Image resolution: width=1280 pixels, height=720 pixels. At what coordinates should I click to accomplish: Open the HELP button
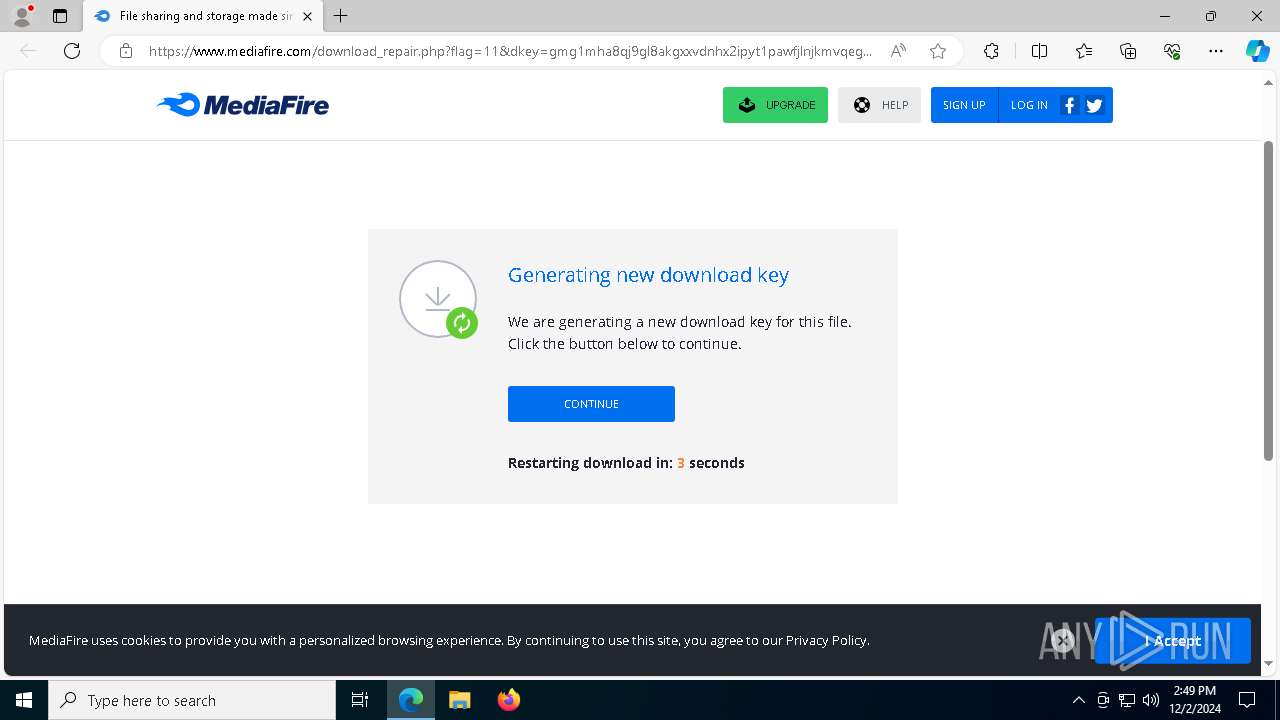pos(879,105)
